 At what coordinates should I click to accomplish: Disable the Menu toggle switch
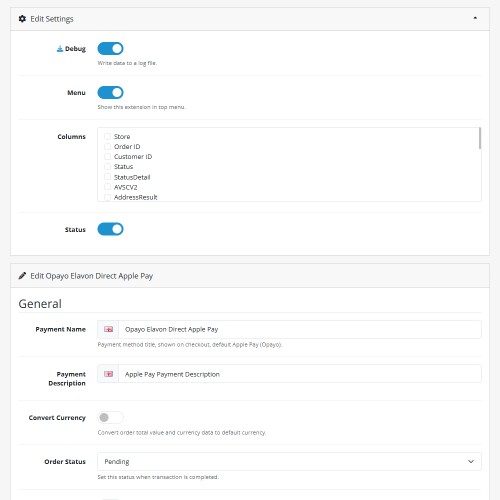(110, 93)
